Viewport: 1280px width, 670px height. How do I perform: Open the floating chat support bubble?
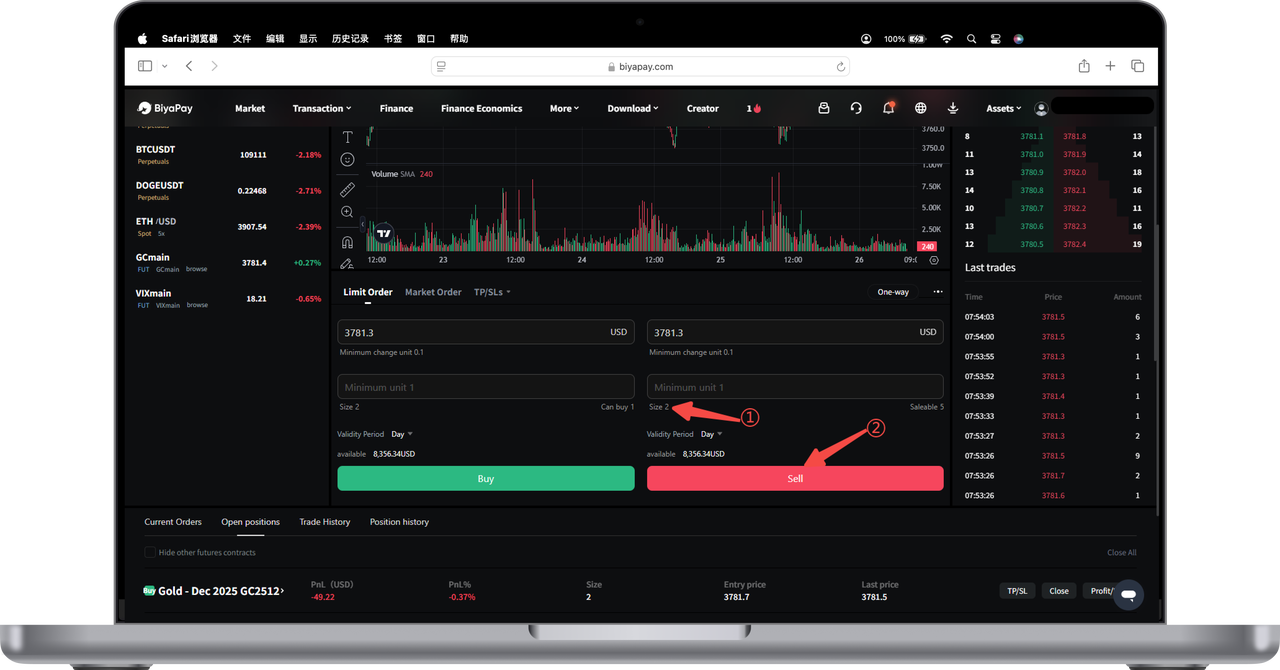tap(1128, 594)
